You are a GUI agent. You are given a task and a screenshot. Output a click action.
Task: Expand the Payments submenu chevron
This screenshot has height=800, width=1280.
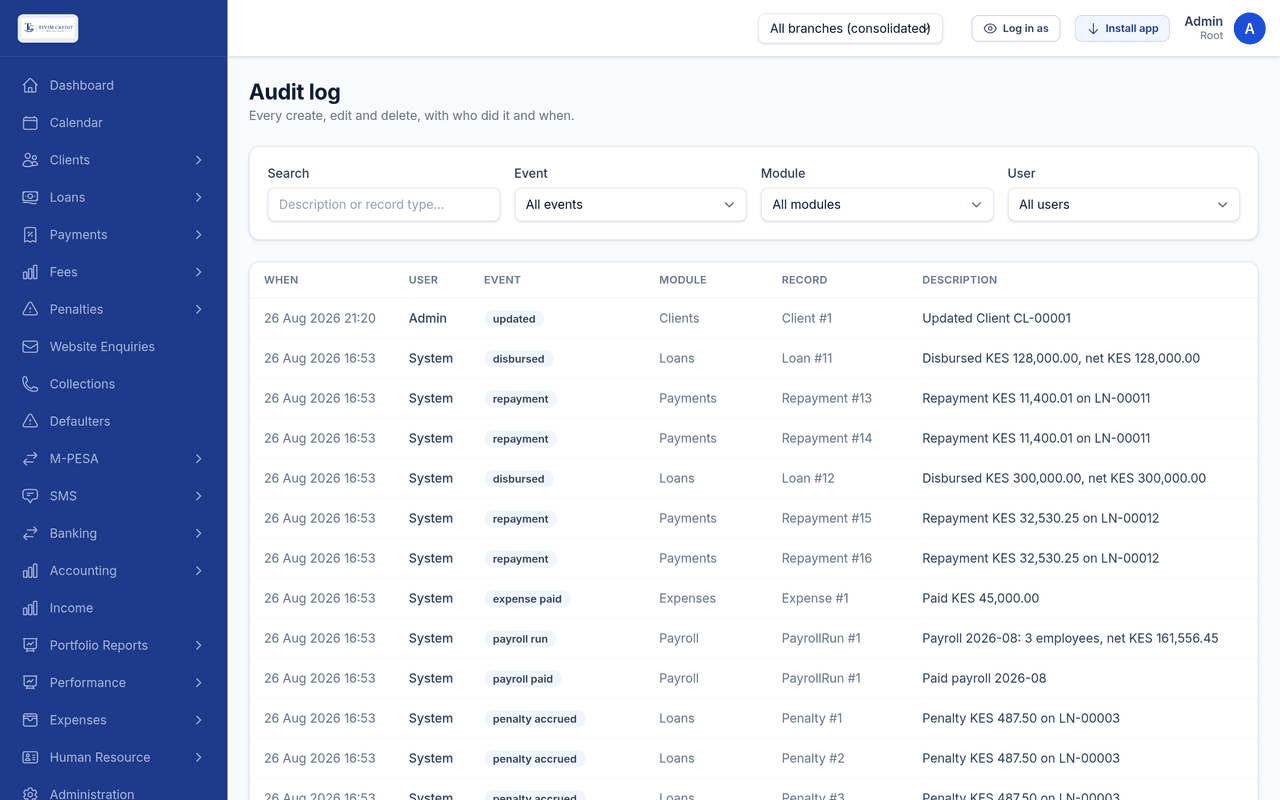pyautogui.click(x=198, y=234)
